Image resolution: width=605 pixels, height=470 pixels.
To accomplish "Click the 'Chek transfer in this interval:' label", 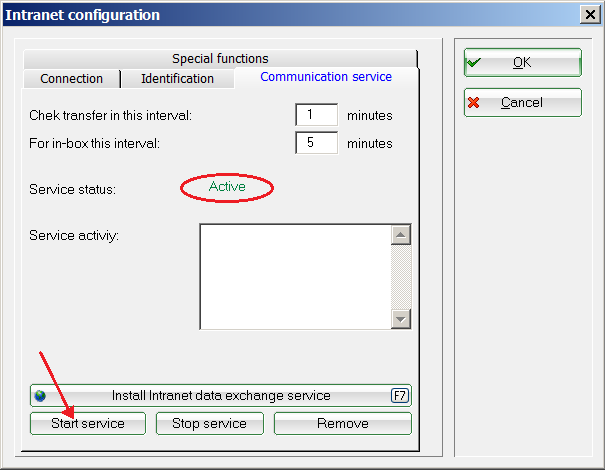I will pyautogui.click(x=110, y=115).
